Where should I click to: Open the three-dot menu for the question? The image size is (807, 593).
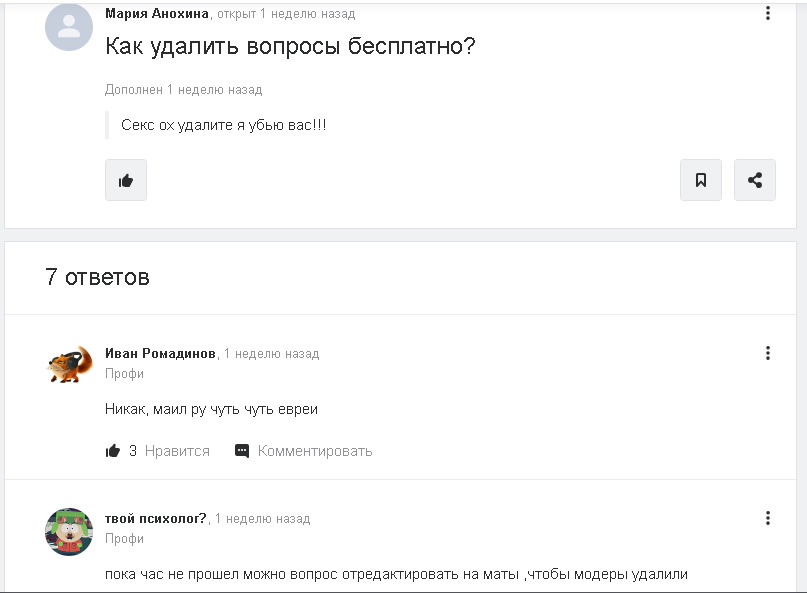click(768, 13)
